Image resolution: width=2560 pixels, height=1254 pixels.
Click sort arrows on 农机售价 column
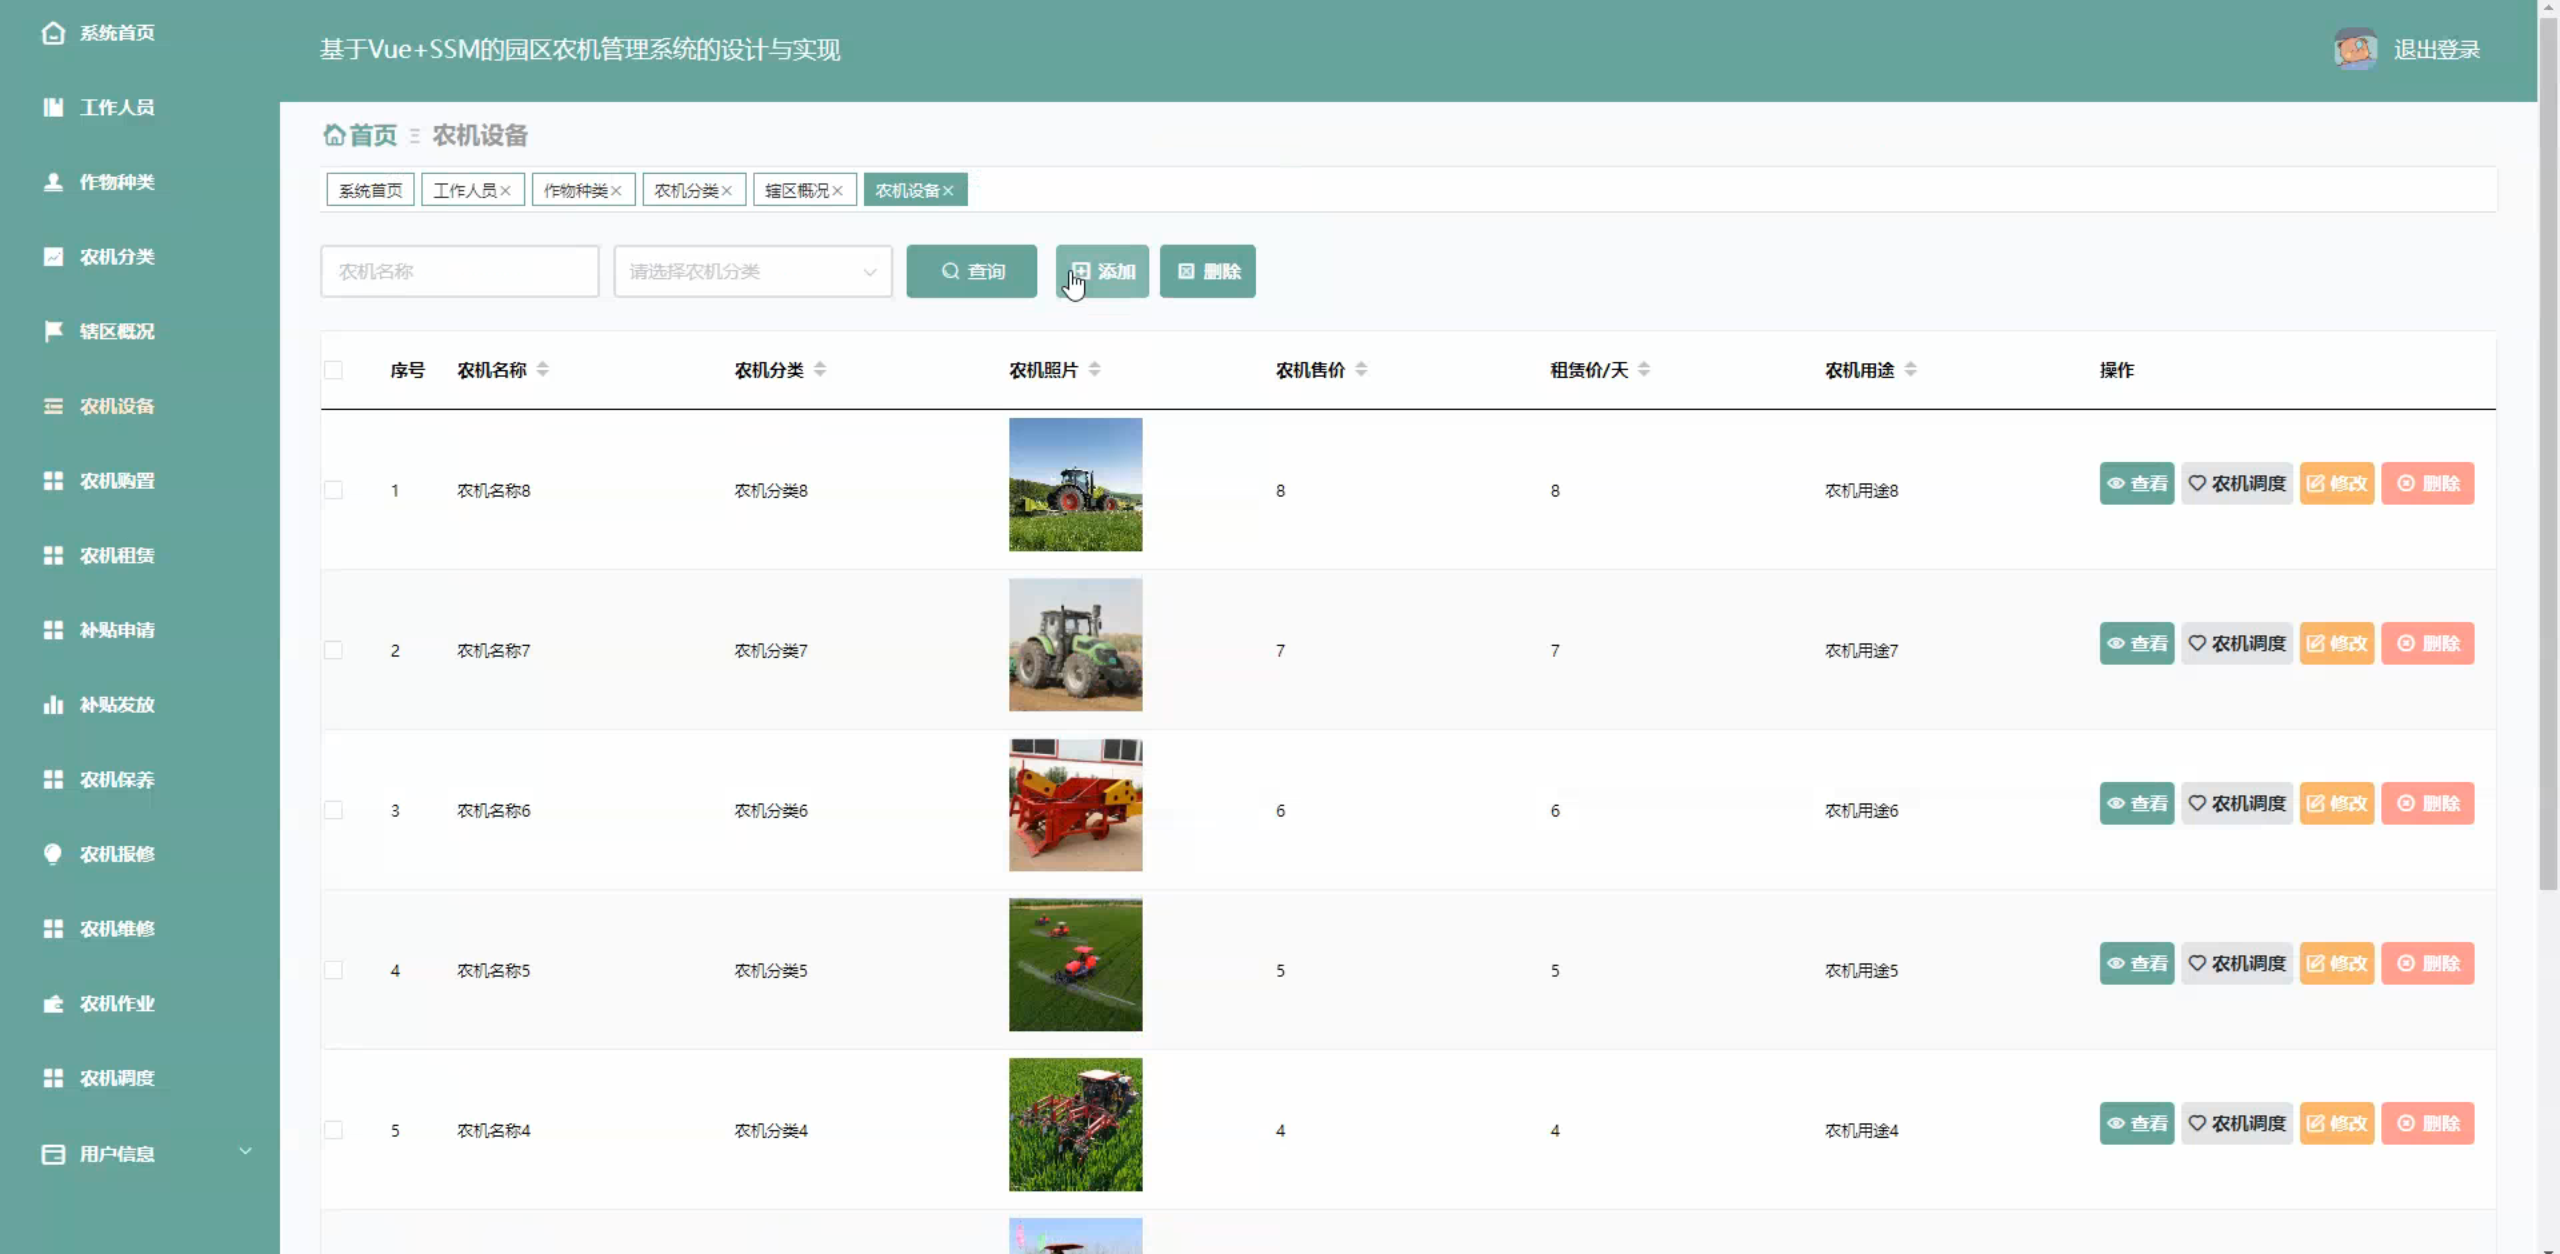click(1361, 369)
